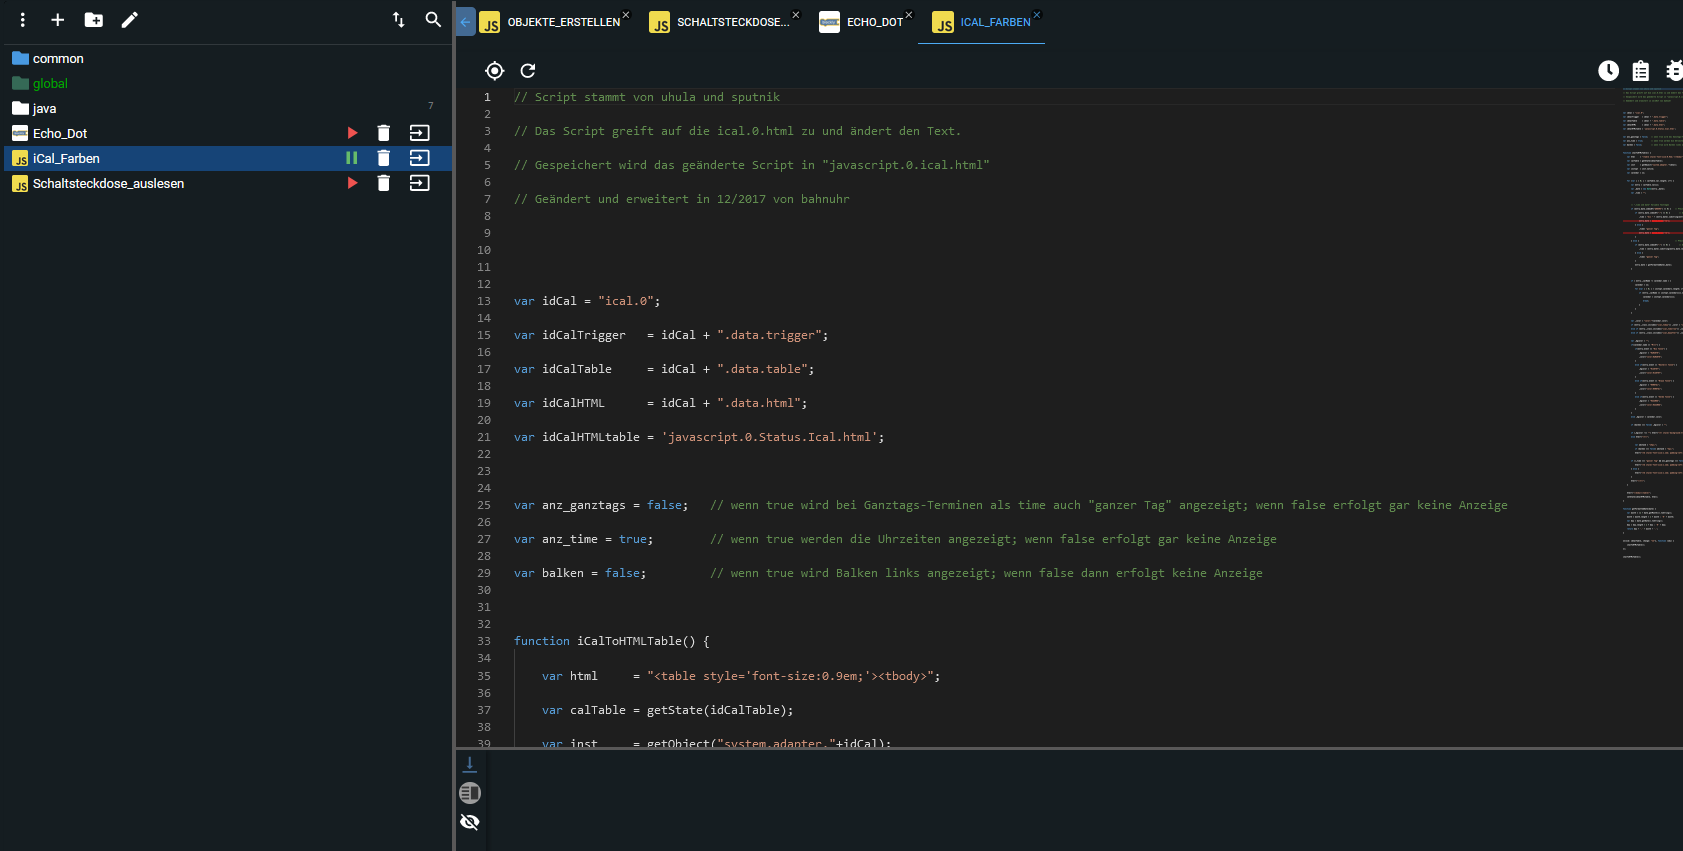The height and width of the screenshot is (851, 1683).
Task: Click line number 33 in gutter
Action: pyautogui.click(x=484, y=641)
